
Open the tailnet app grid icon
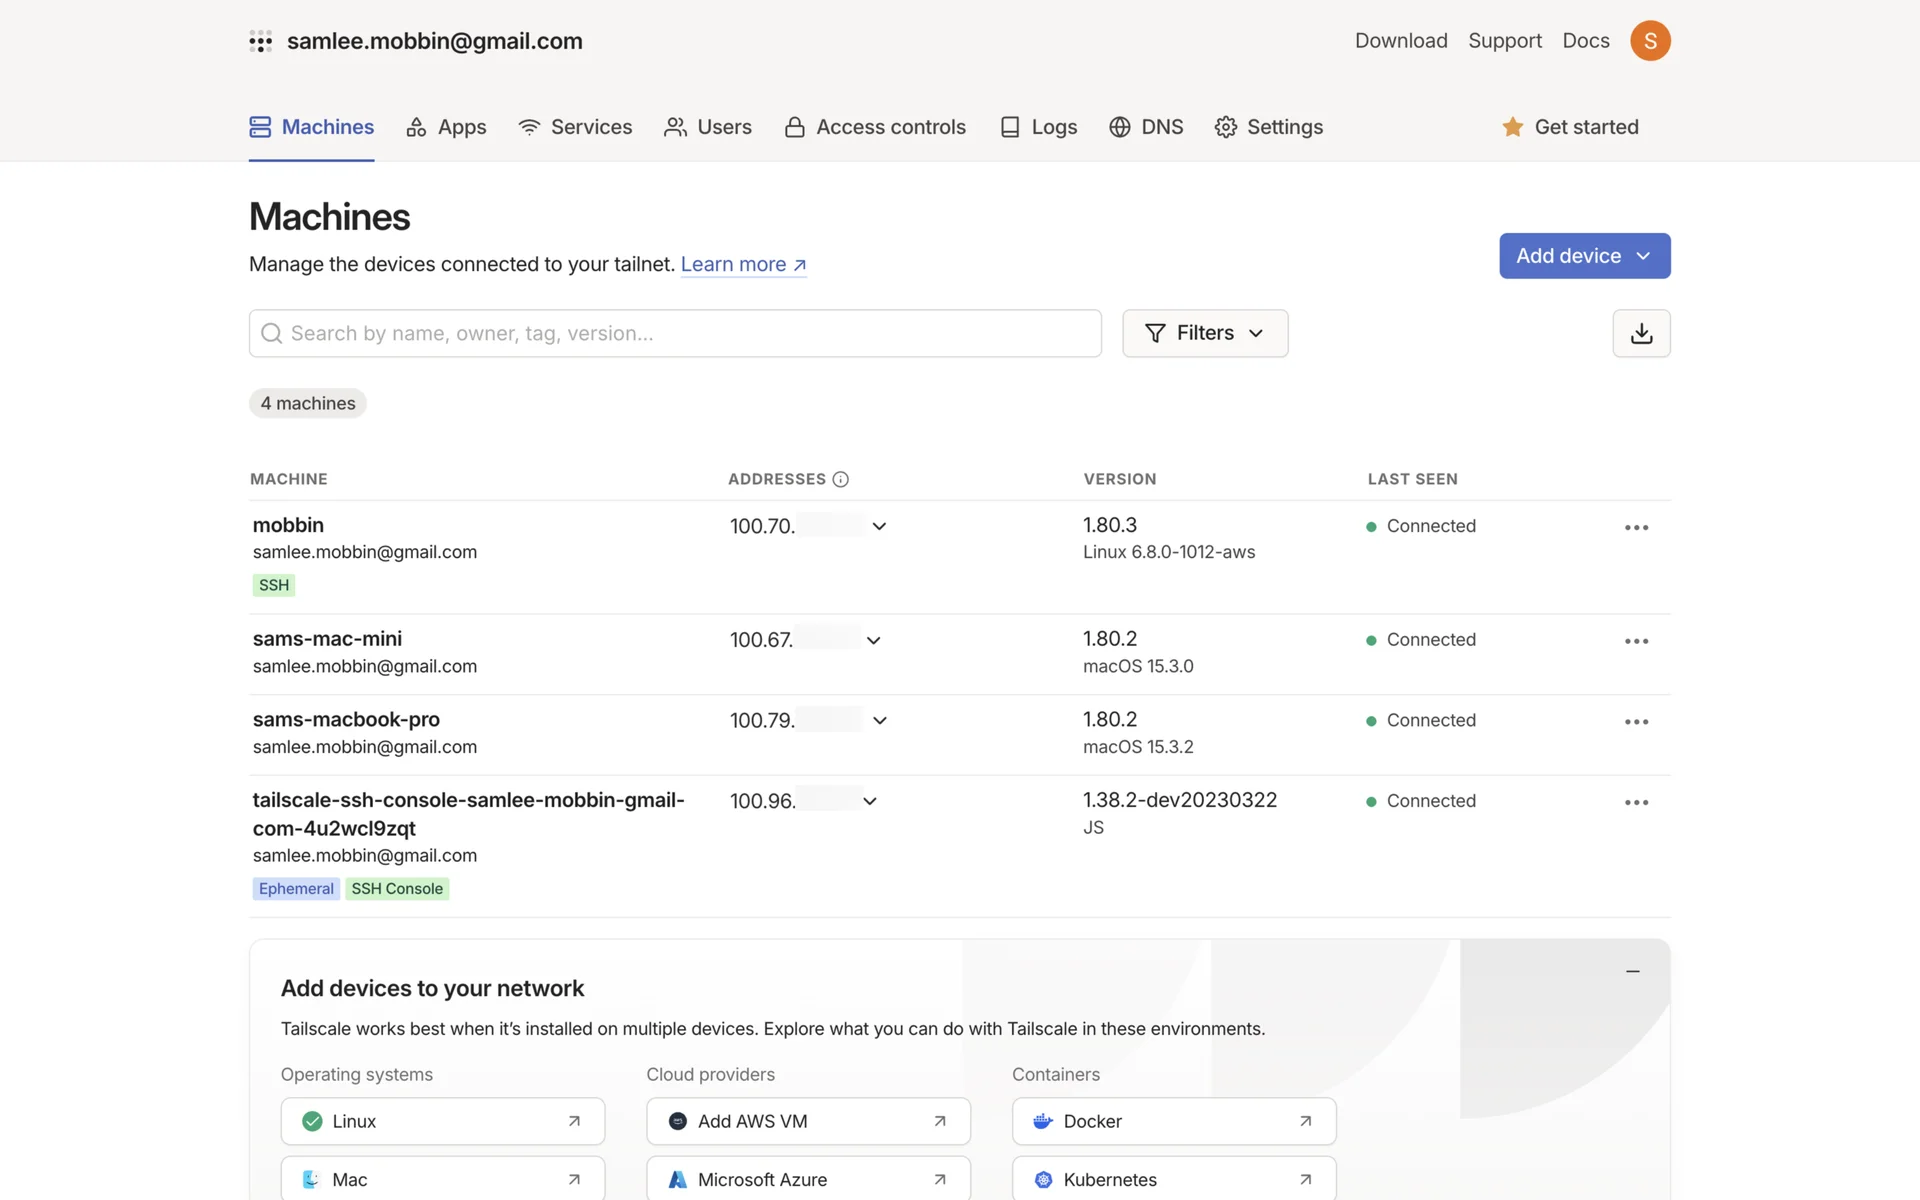tap(260, 41)
